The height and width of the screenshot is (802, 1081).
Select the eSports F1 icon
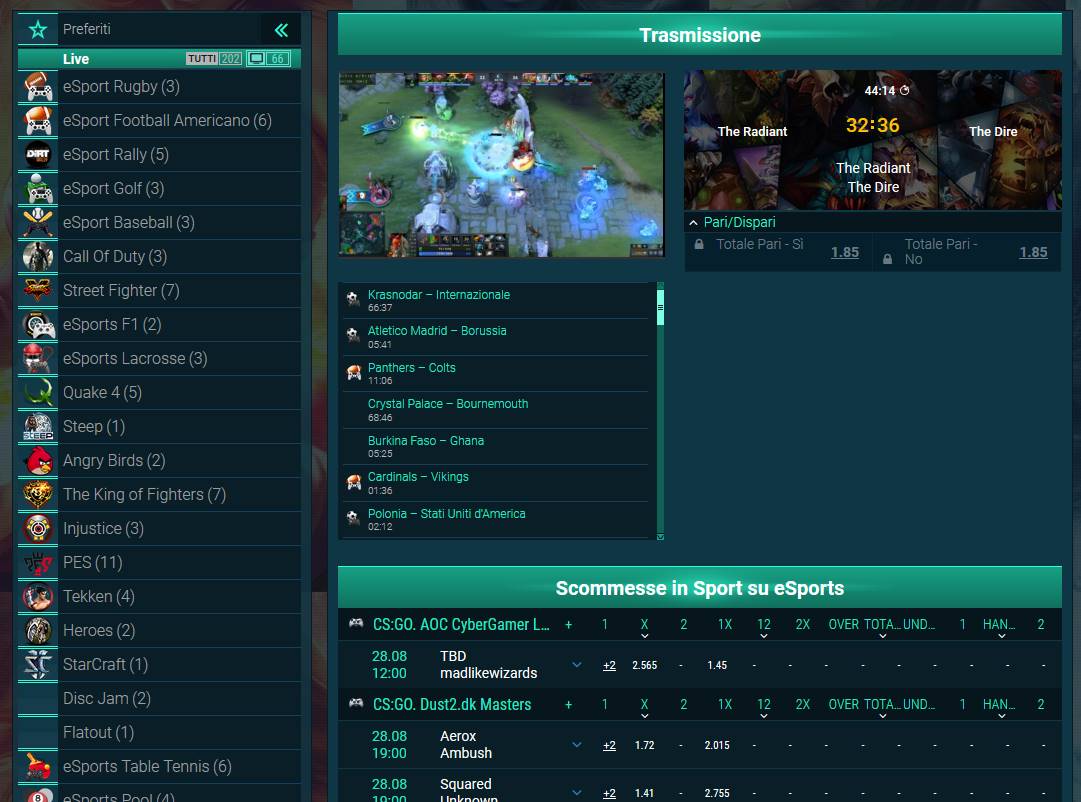(x=38, y=324)
